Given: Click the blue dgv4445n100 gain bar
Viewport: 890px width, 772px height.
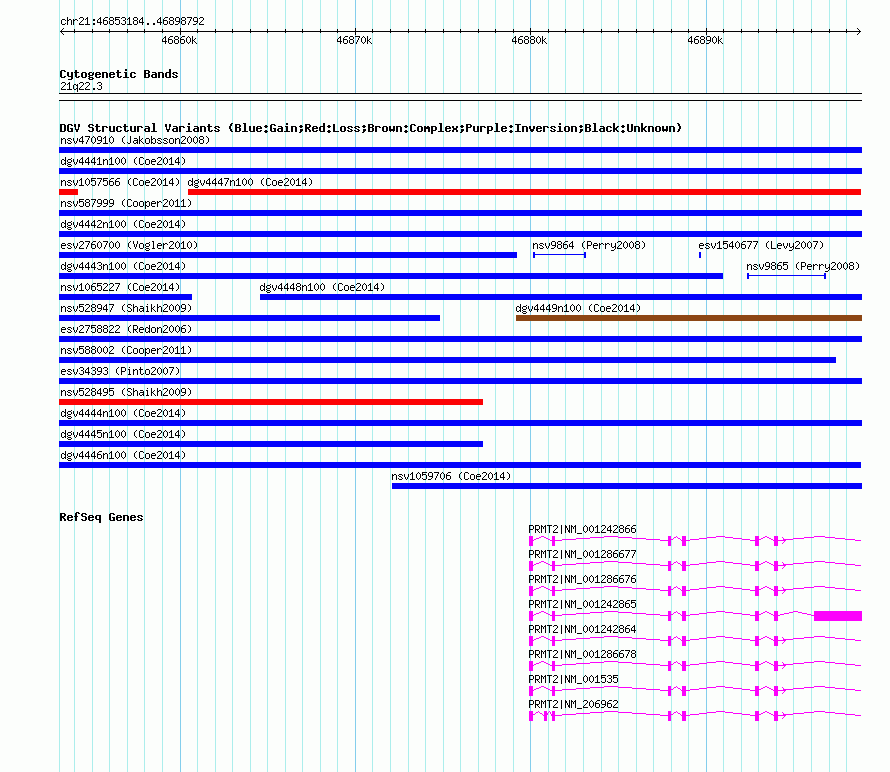Looking at the screenshot, I should tap(271, 444).
